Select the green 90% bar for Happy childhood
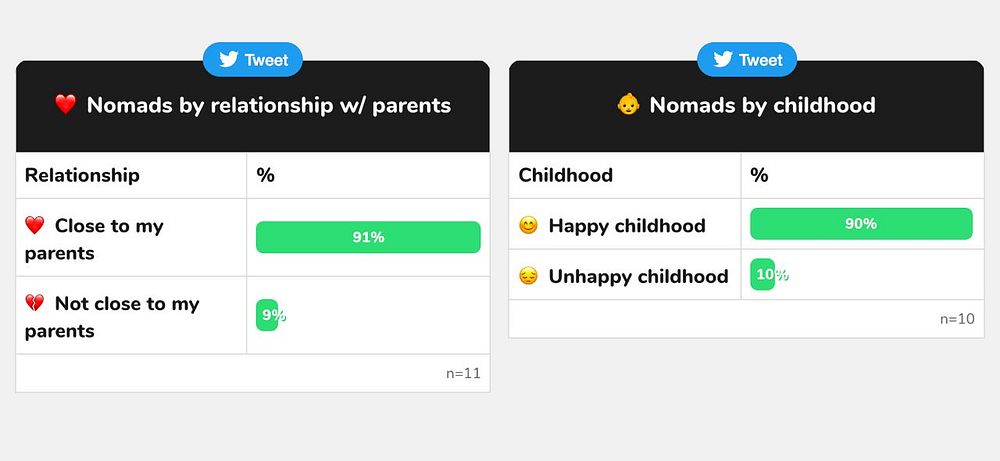 (861, 224)
